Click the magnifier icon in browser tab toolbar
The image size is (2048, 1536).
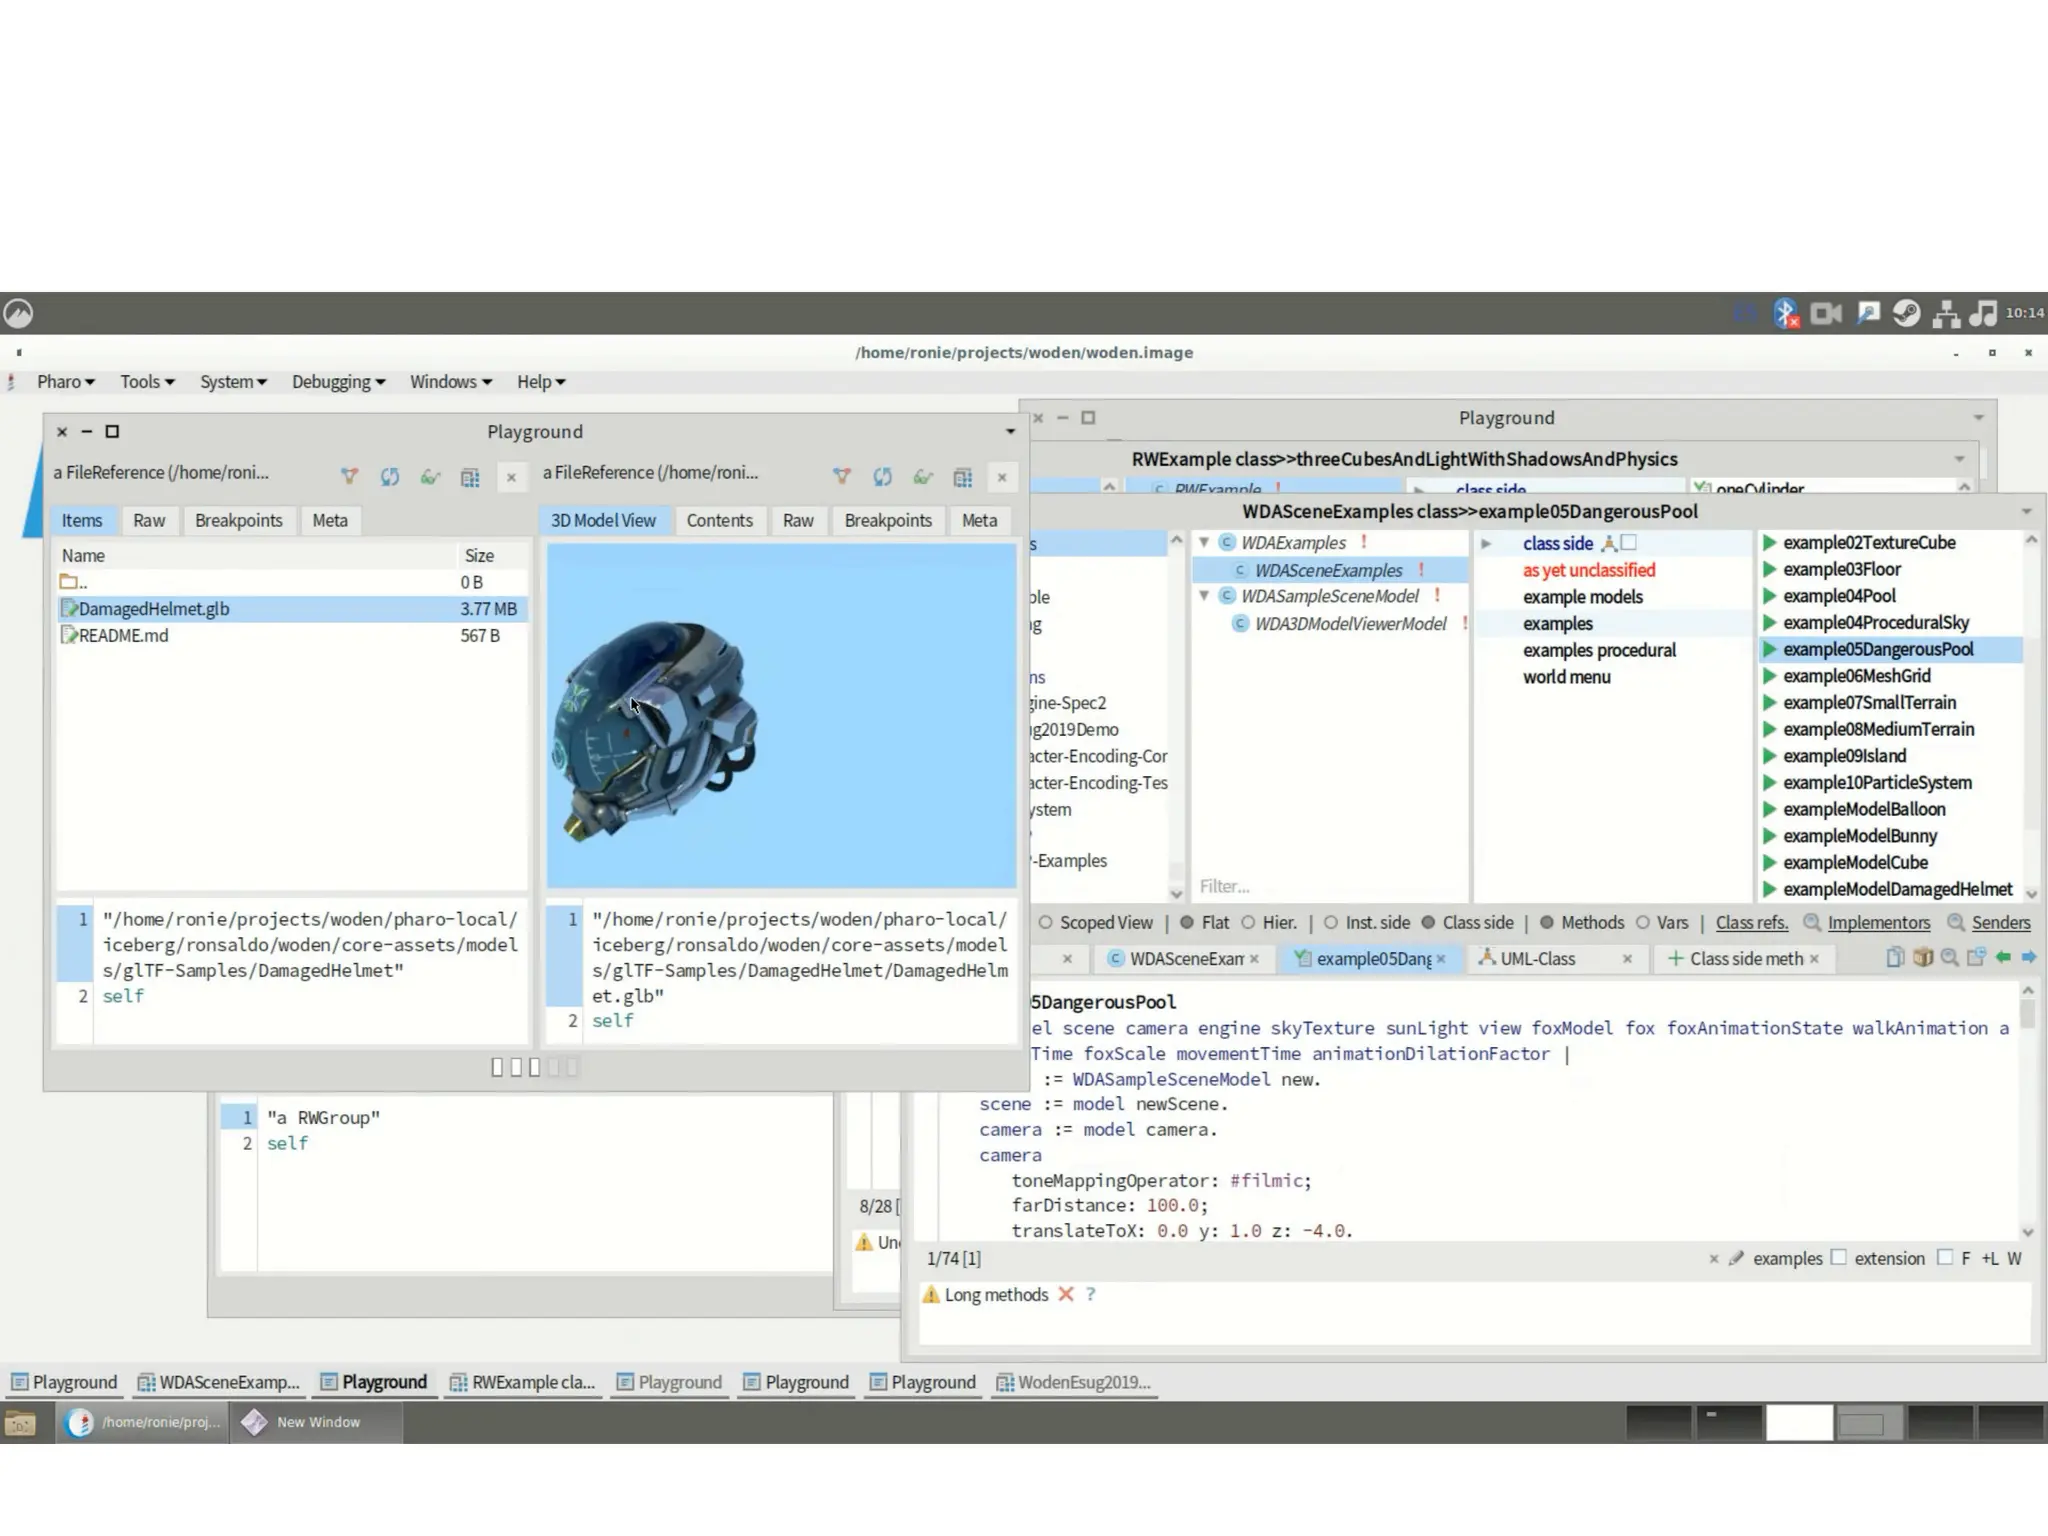click(x=1949, y=958)
